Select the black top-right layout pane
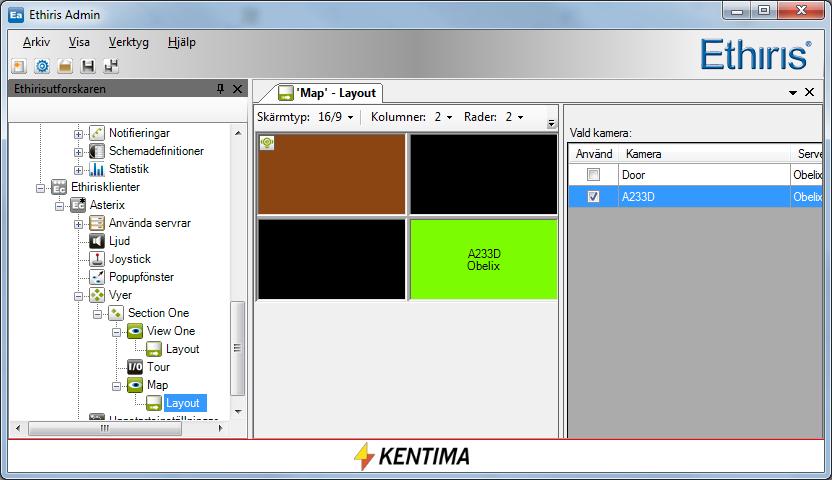Viewport: 832px width, 480px height. 483,174
